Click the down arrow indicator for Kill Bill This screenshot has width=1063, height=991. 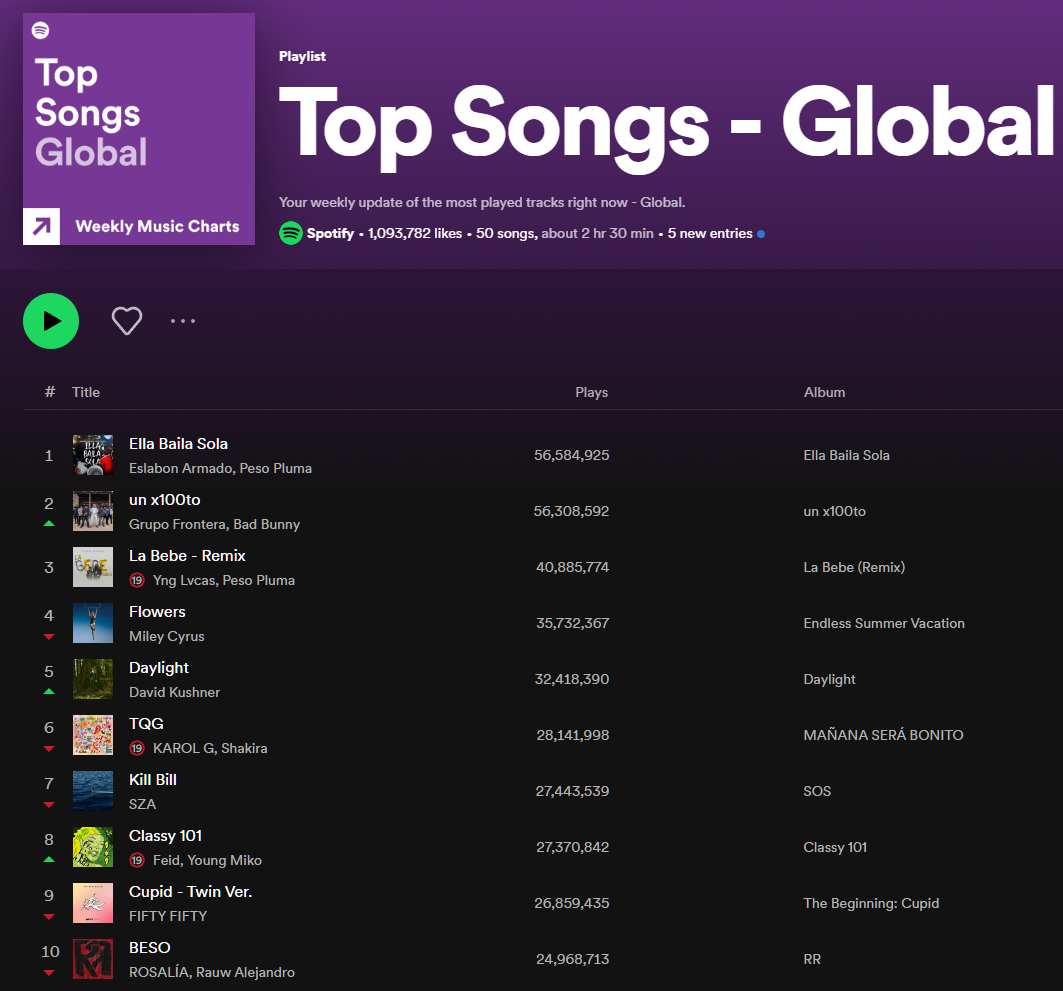tap(49, 805)
